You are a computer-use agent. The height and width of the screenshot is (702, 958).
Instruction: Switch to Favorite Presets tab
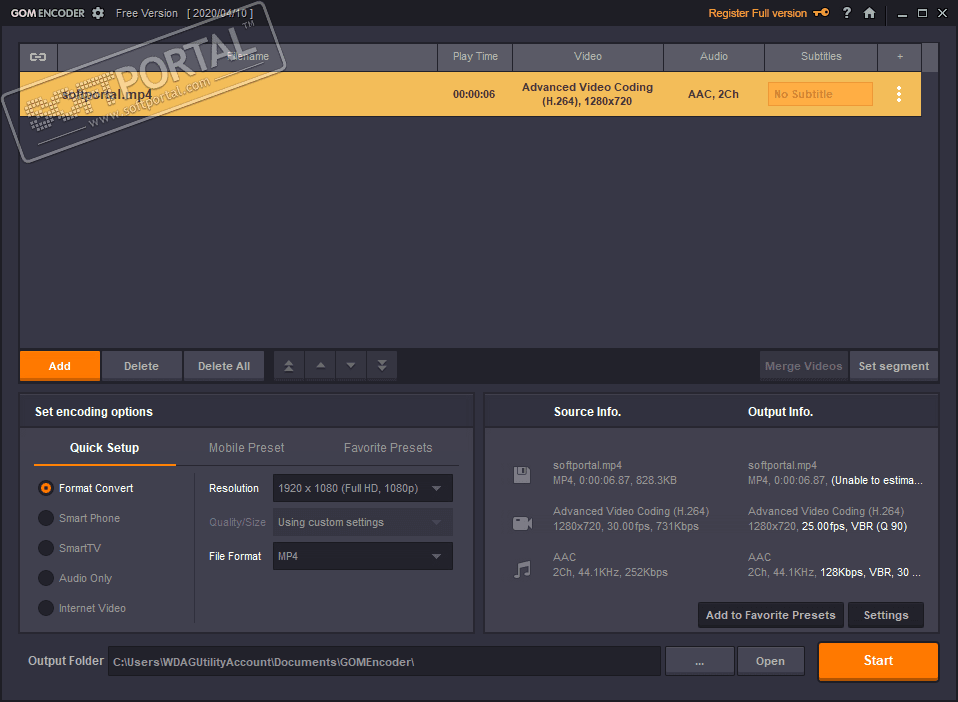[388, 448]
